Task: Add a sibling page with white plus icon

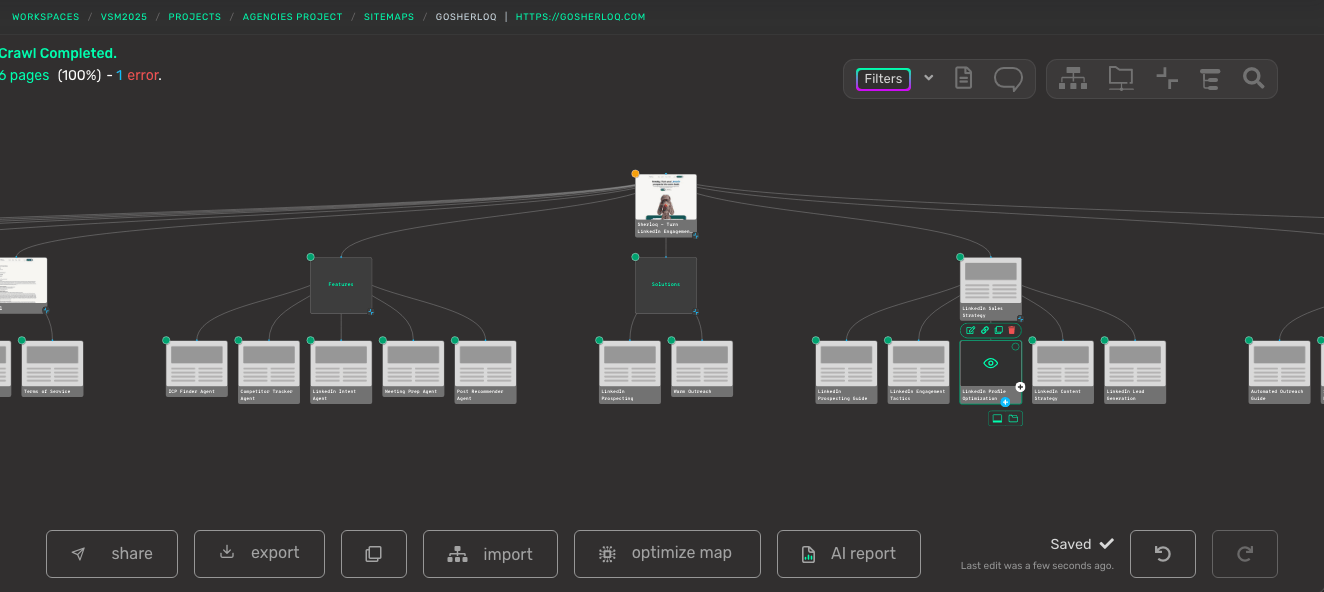Action: tap(1020, 387)
